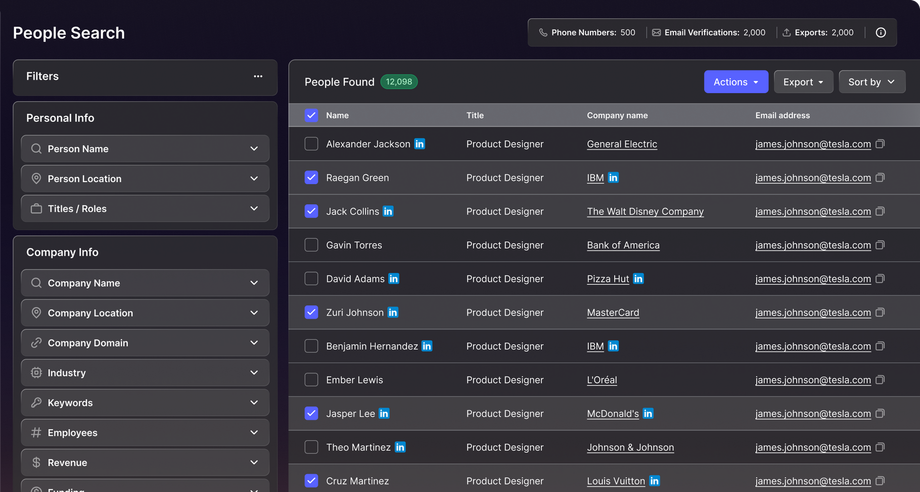Image resolution: width=920 pixels, height=492 pixels.
Task: Expand the Revenue filter
Action: coord(145,463)
